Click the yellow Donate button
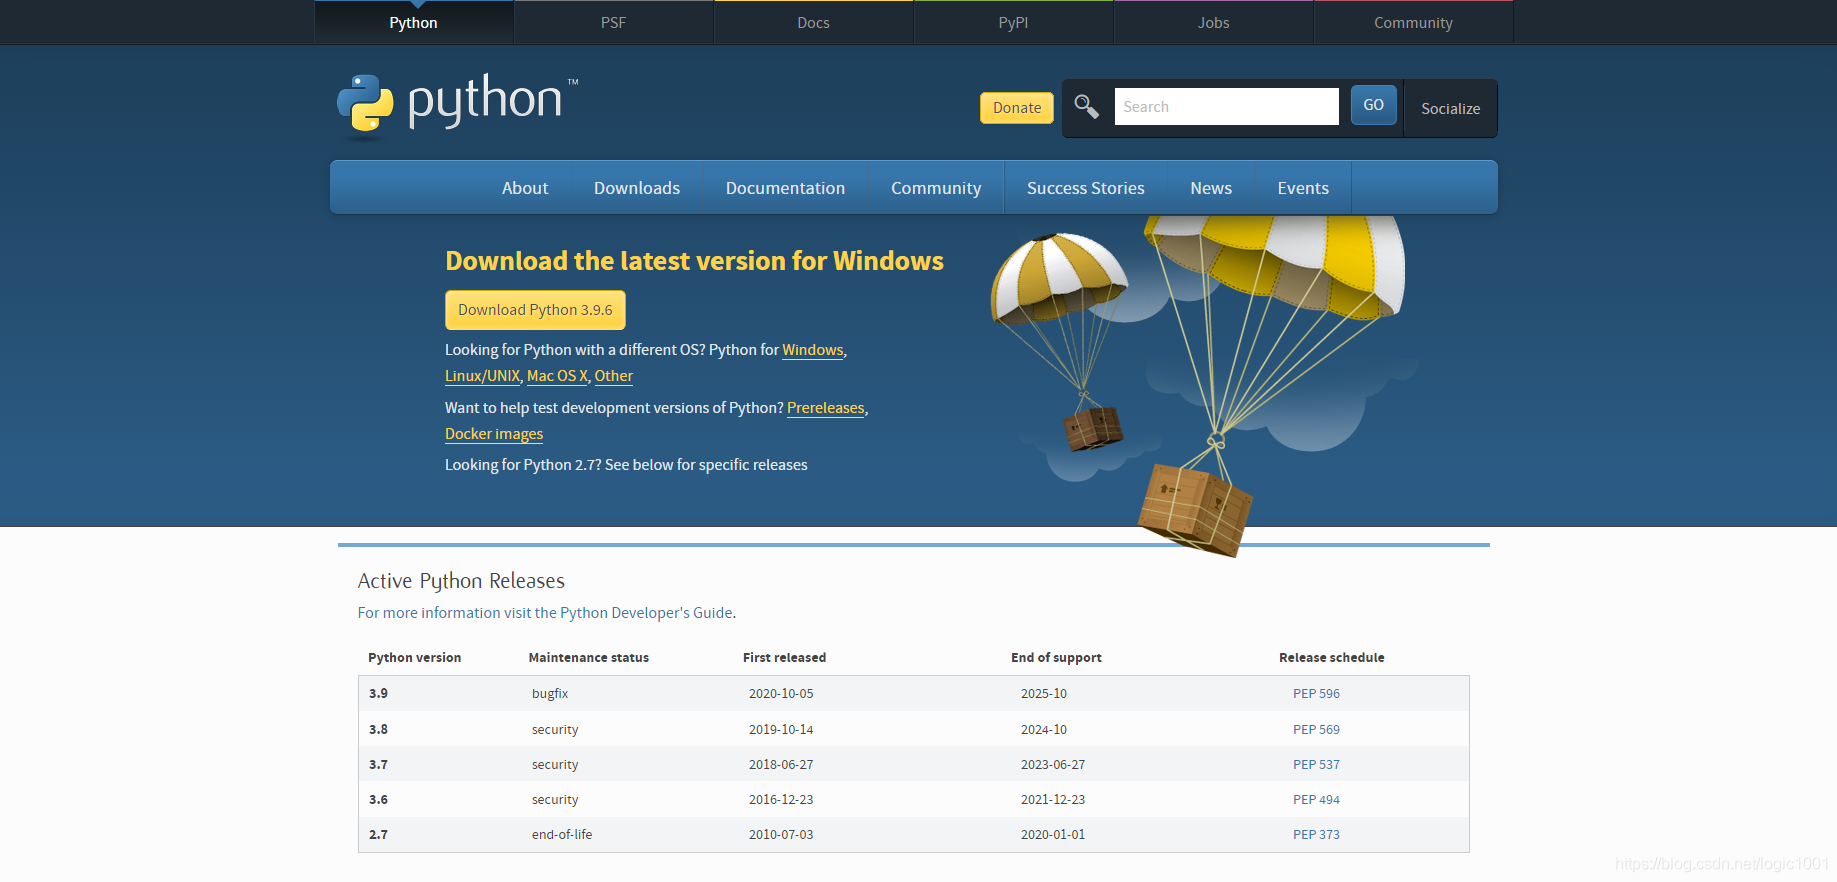This screenshot has height=882, width=1837. 1017,108
